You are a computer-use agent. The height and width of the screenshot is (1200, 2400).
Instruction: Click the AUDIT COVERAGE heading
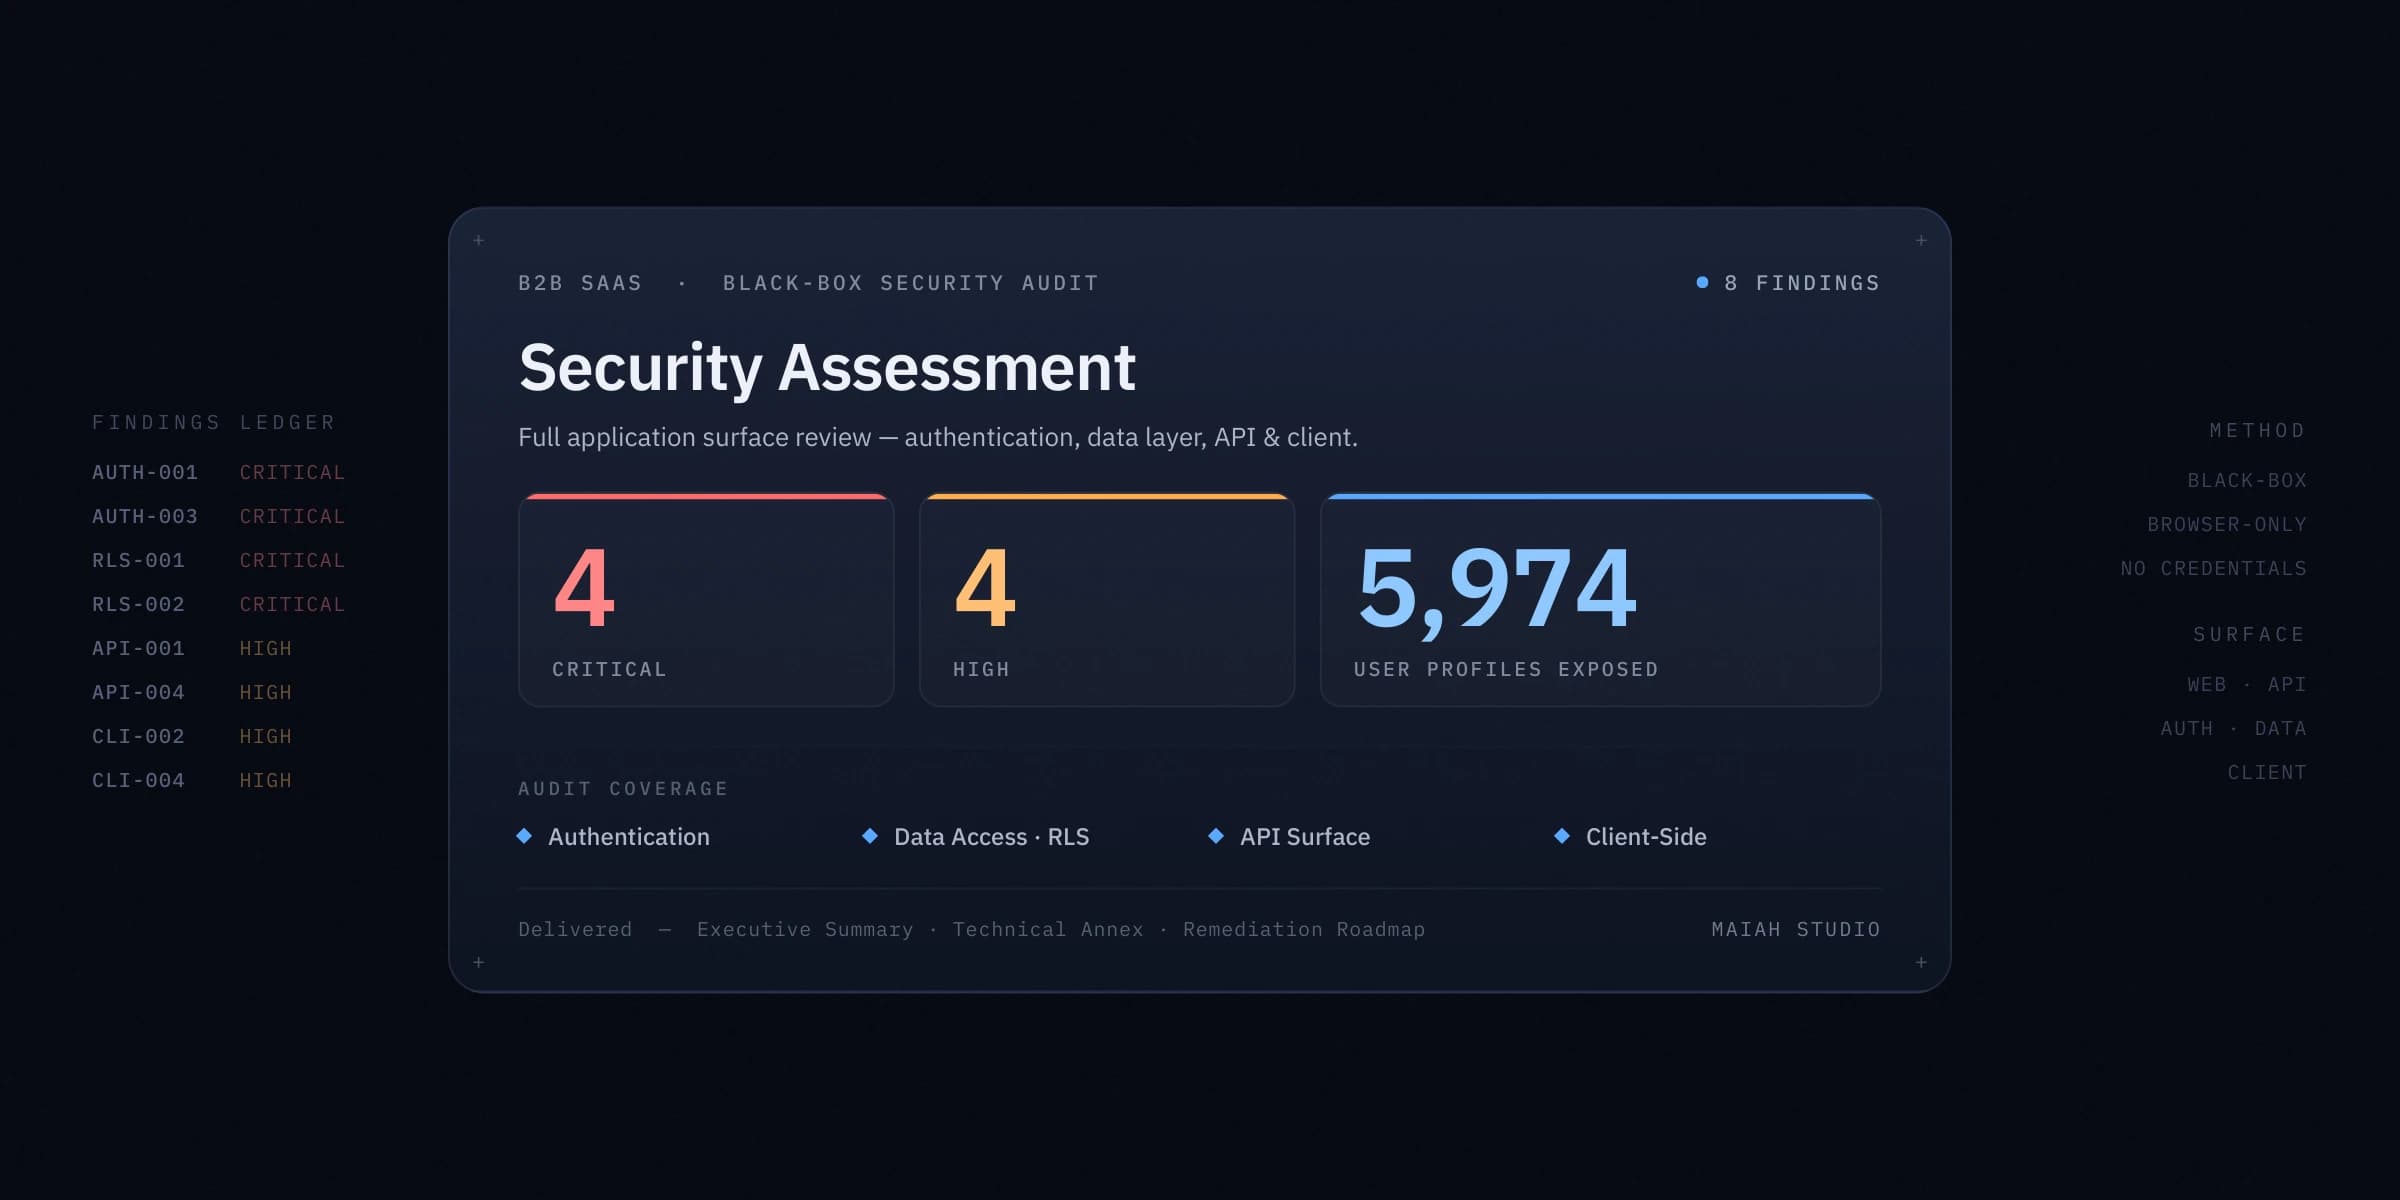[x=623, y=788]
